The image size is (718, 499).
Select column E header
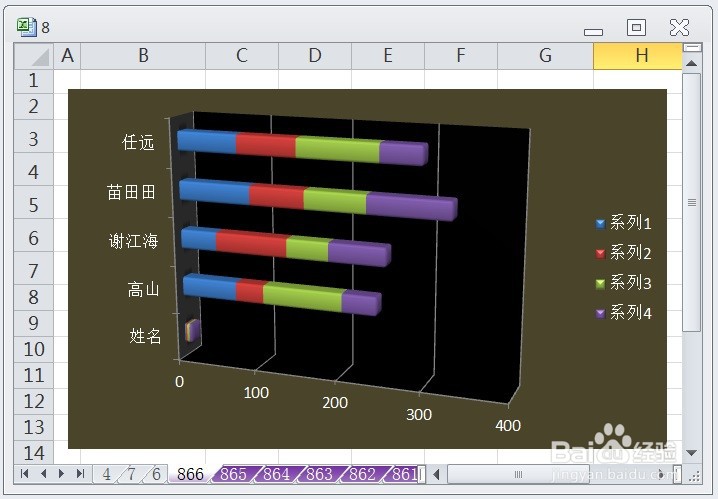point(388,56)
